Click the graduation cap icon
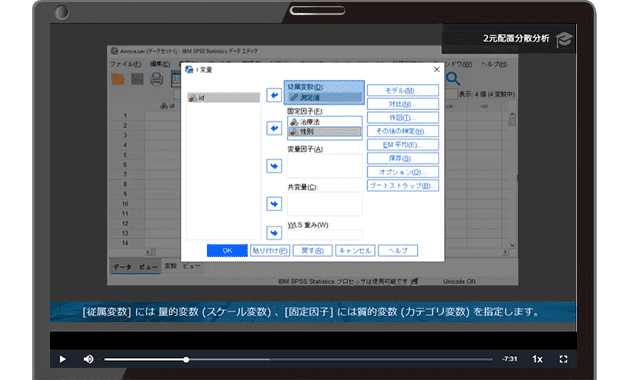630x380 pixels. (x=564, y=39)
